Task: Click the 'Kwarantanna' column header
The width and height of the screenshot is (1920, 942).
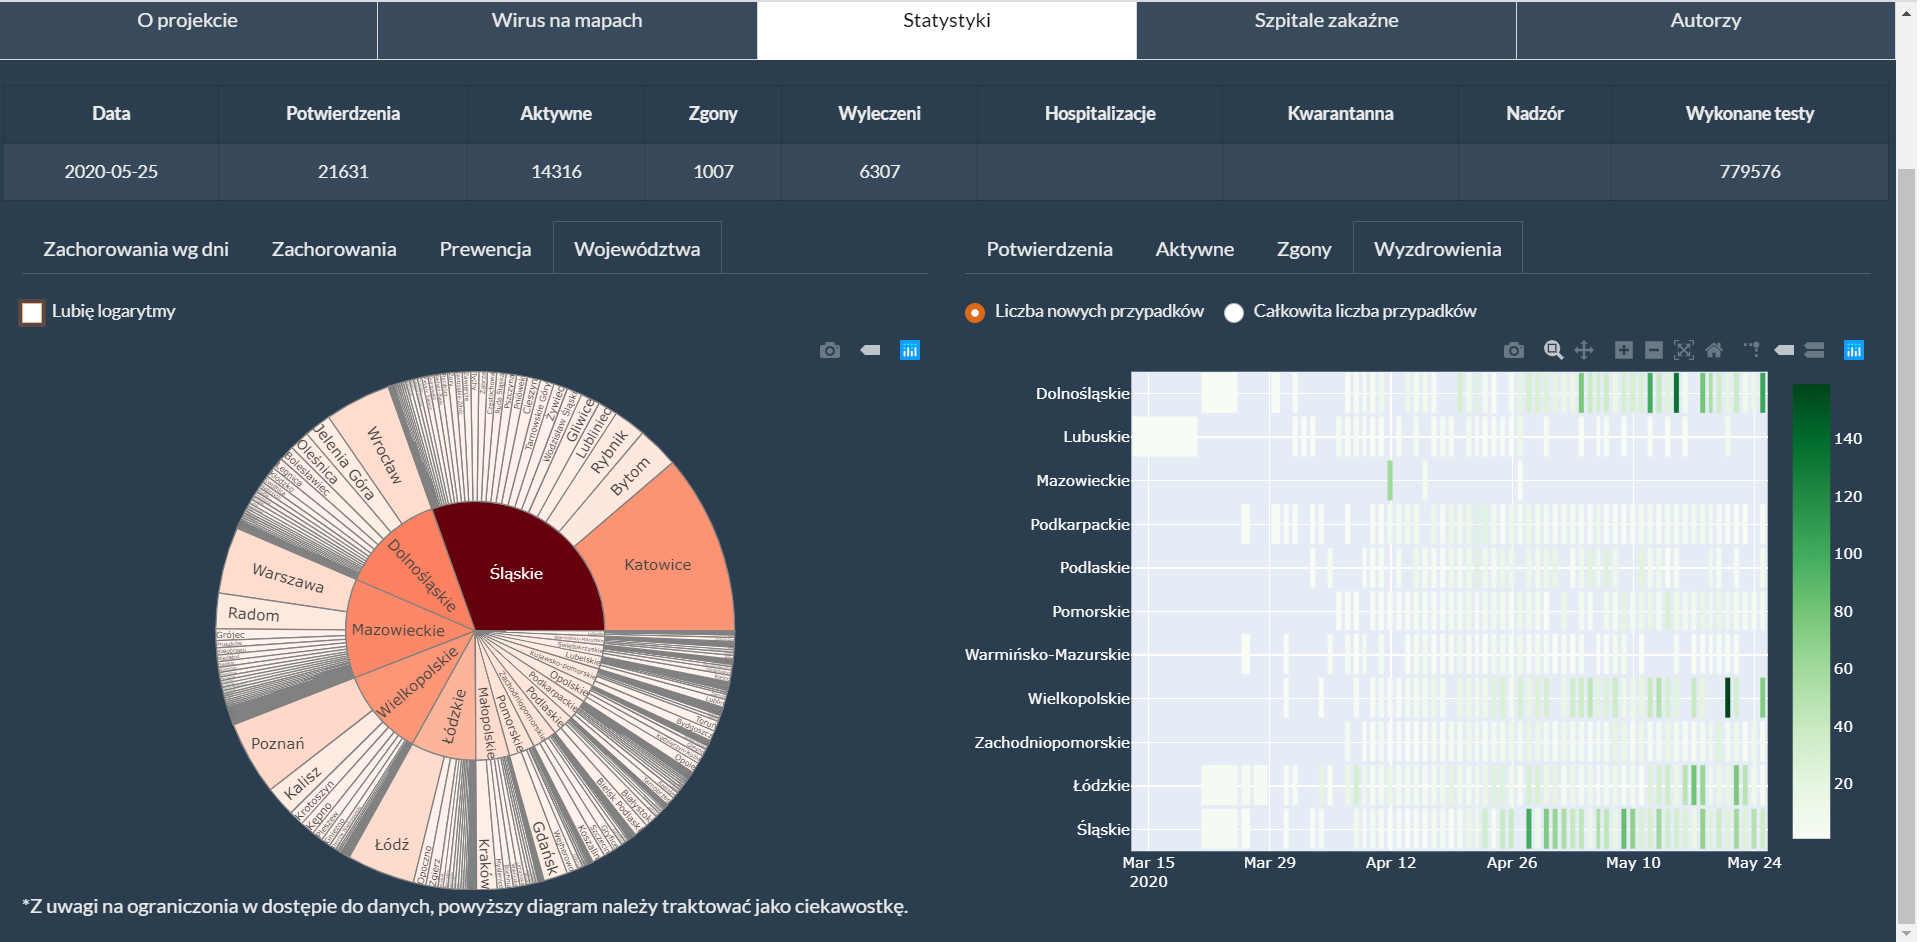Action: 1340,114
